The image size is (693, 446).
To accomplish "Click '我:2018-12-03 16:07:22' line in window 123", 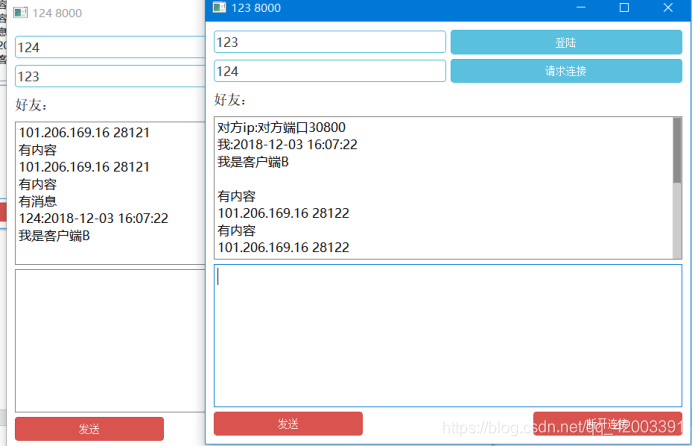I will pyautogui.click(x=287, y=145).
